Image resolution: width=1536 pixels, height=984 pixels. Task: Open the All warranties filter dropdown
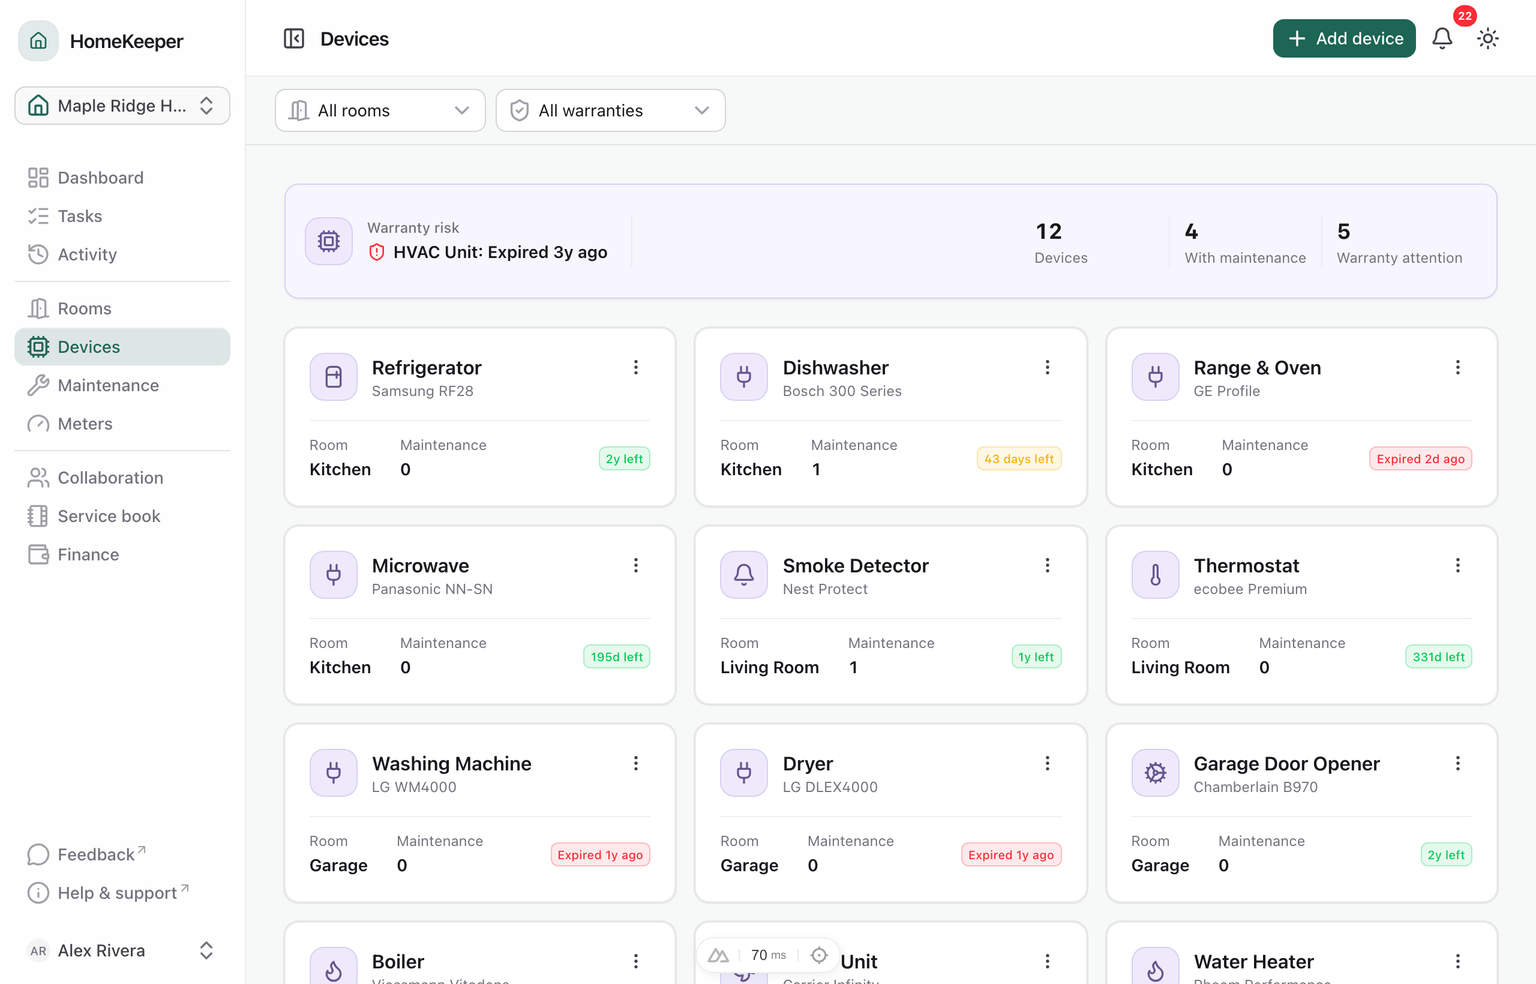pos(610,111)
